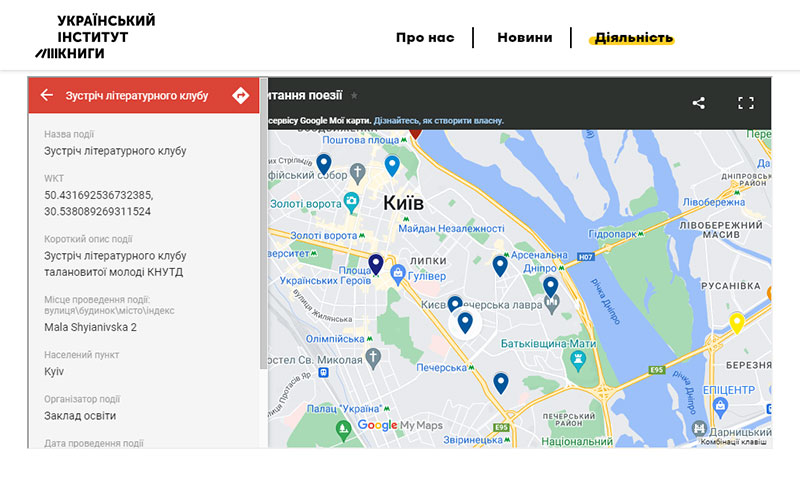The height and width of the screenshot is (477, 800).
Task: Select the blue pin right of Печерська
Action: 501,383
